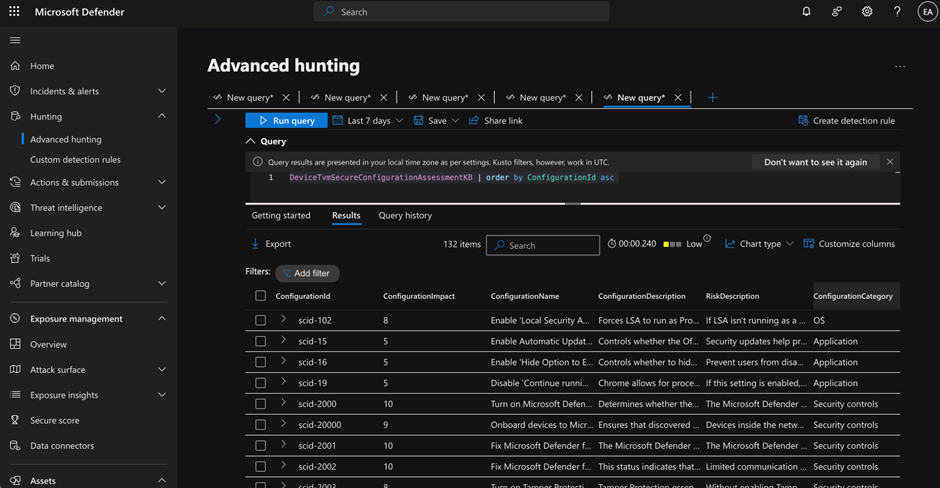The width and height of the screenshot is (940, 488).
Task: Check the scid-2000 row checkbox
Action: (x=260, y=403)
